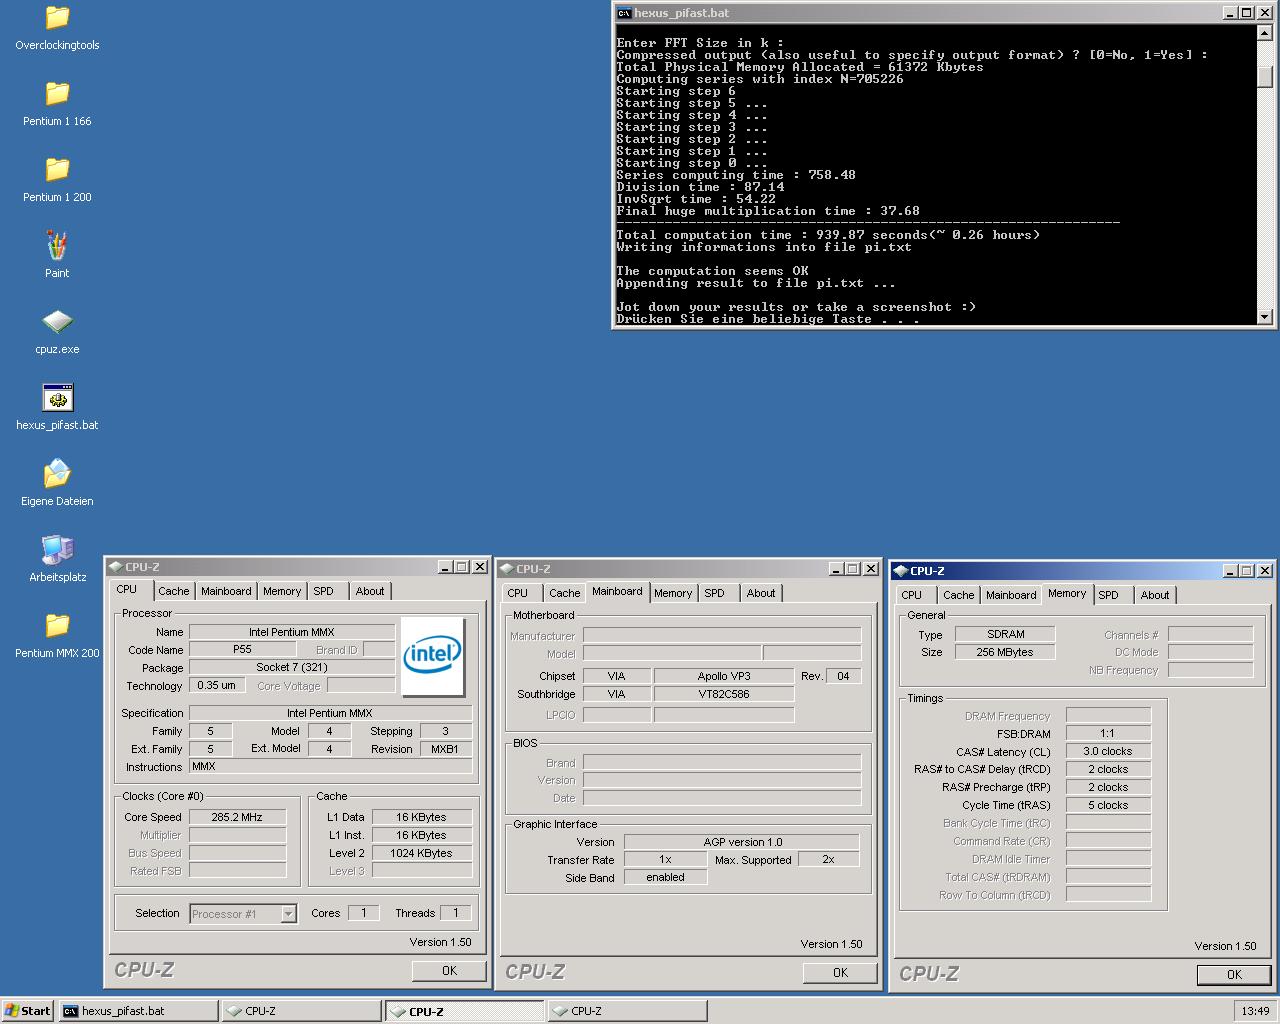
Task: Open the Pentium 1 166 folder icon
Action: pos(57,94)
